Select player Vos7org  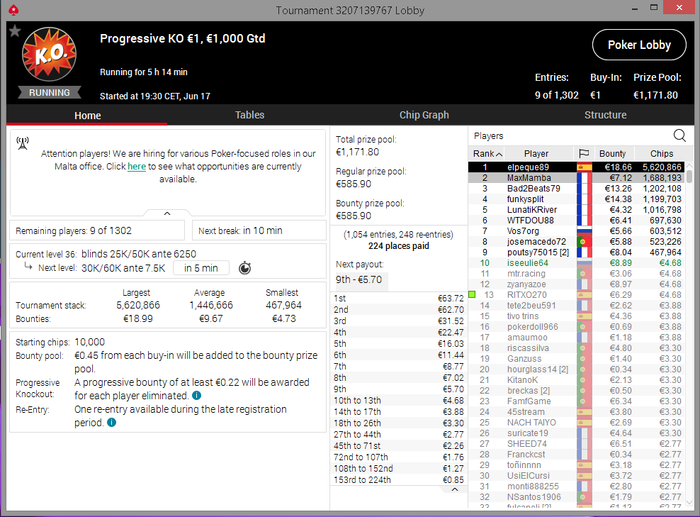tap(576, 231)
